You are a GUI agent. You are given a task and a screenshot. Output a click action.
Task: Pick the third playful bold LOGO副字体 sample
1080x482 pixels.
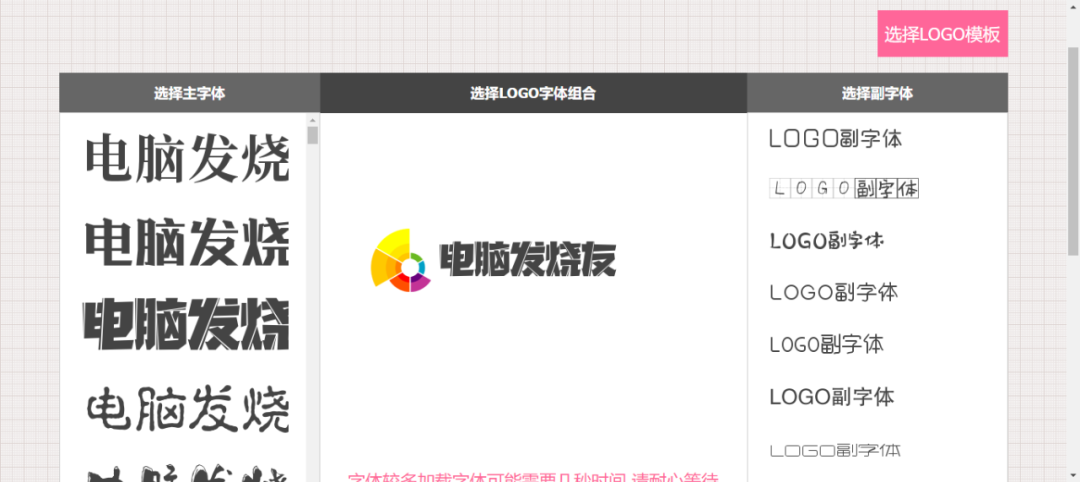click(x=827, y=240)
